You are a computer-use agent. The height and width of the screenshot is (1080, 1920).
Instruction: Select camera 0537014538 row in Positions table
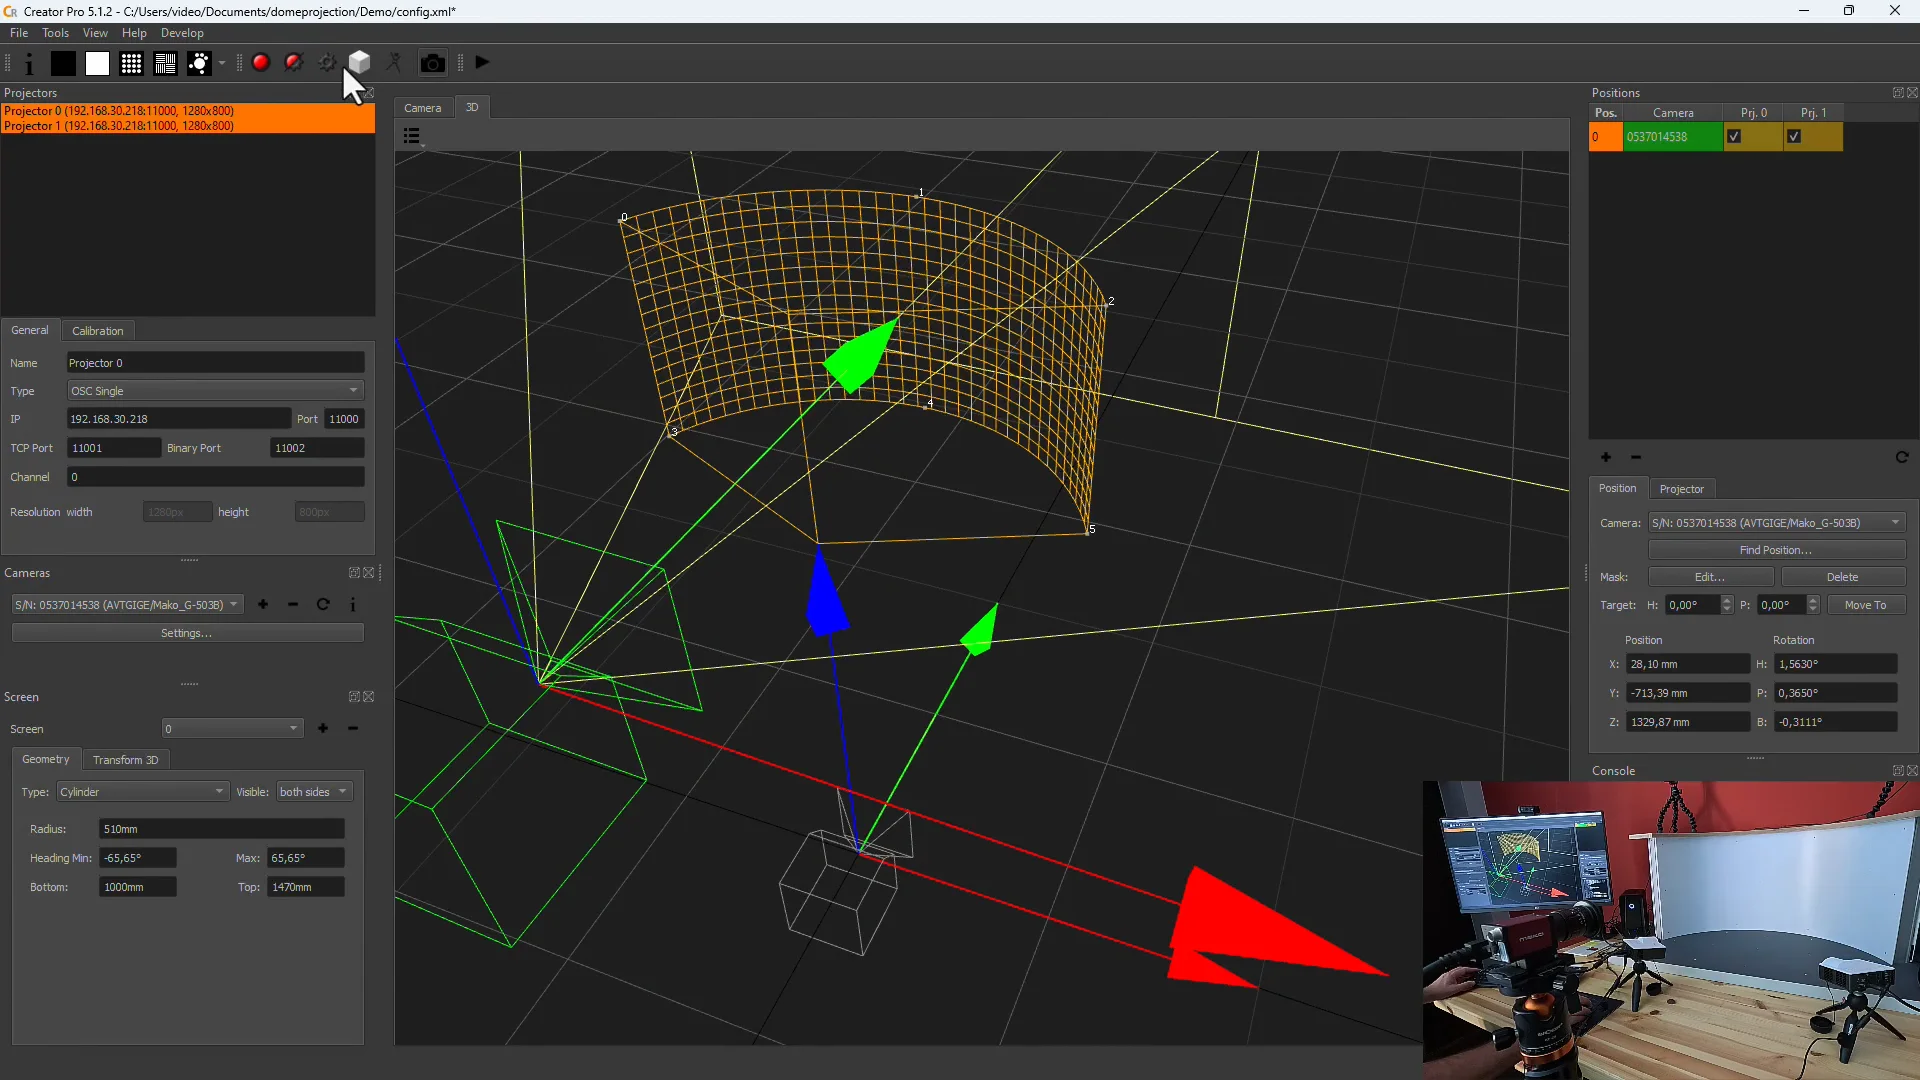[1673, 137]
